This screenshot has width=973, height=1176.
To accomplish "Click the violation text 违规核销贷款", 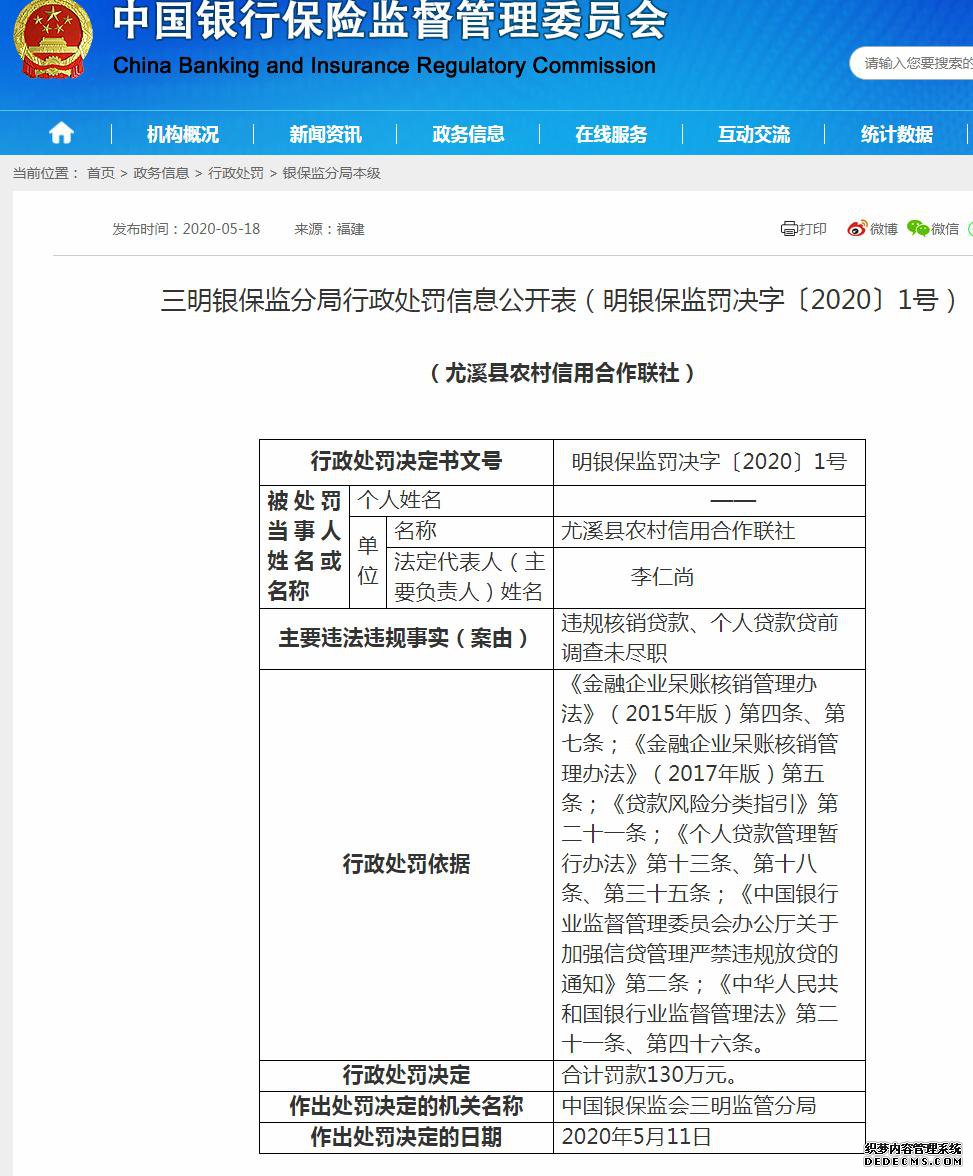I will [625, 622].
